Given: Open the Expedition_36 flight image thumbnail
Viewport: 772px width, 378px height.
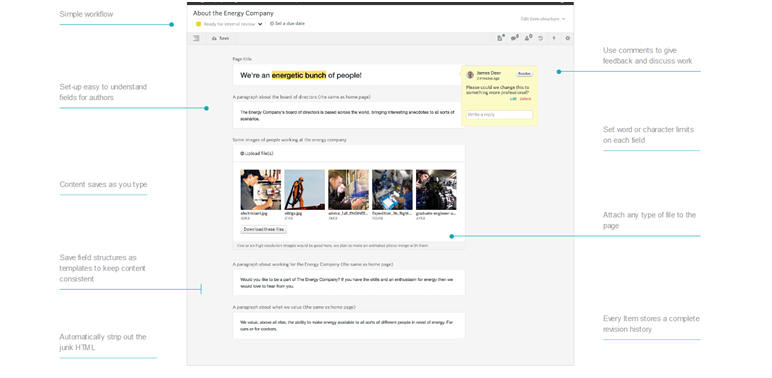Looking at the screenshot, I should coord(392,189).
